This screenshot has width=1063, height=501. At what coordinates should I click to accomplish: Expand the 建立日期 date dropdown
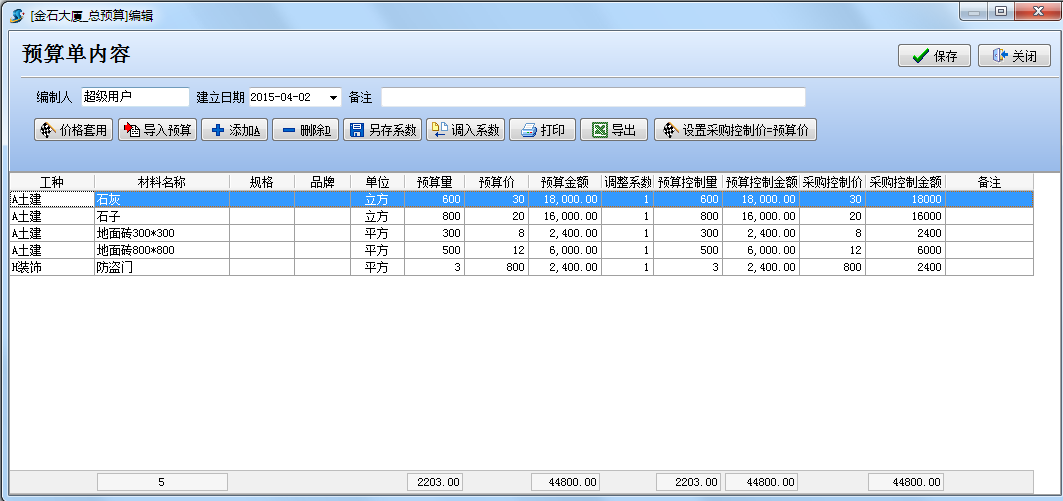[333, 97]
